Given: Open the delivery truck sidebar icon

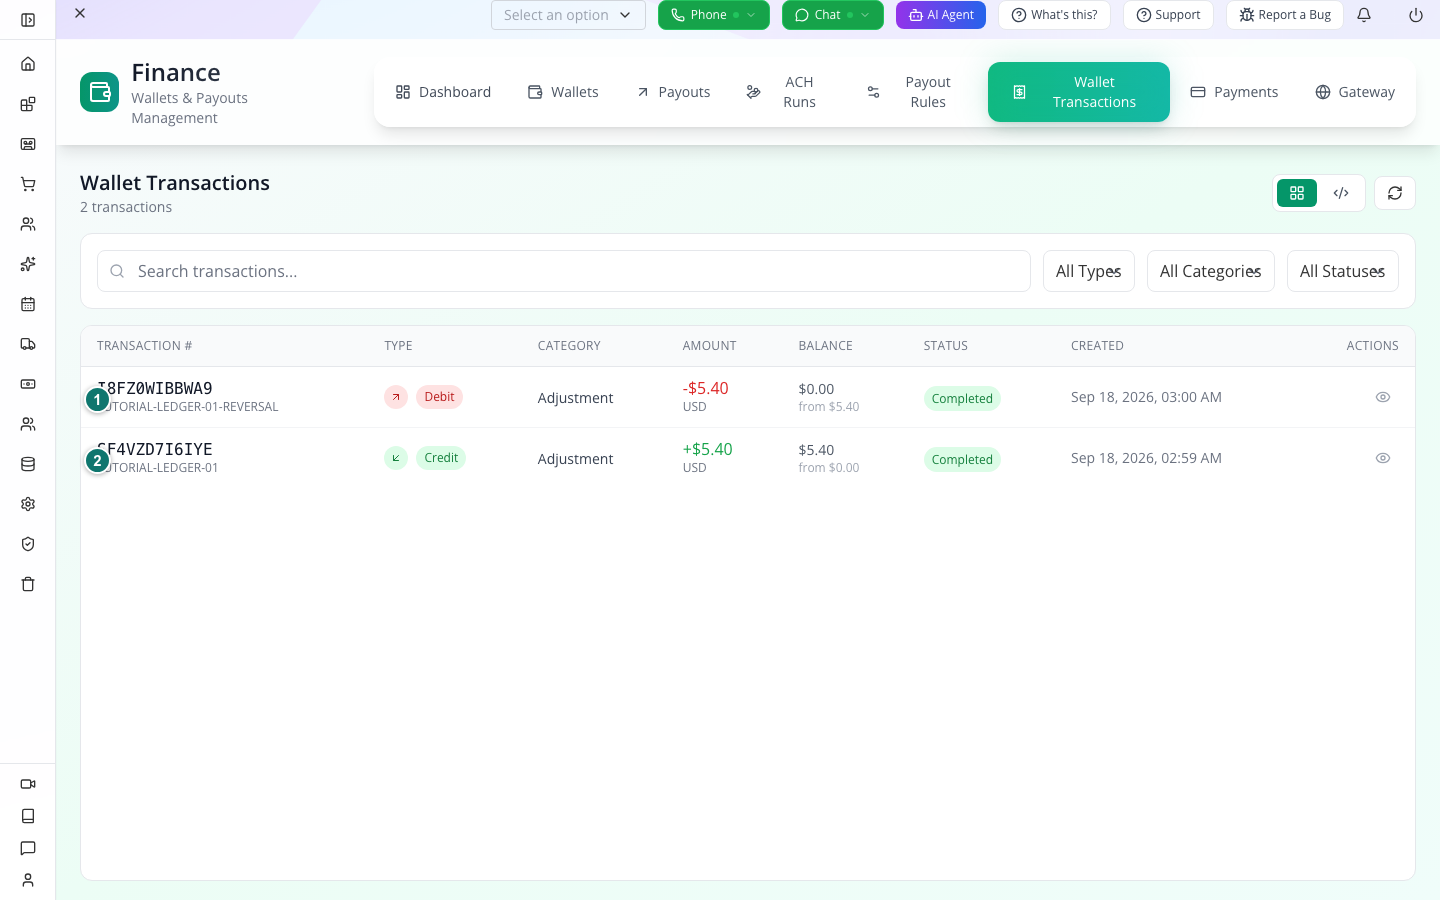Looking at the screenshot, I should point(28,344).
